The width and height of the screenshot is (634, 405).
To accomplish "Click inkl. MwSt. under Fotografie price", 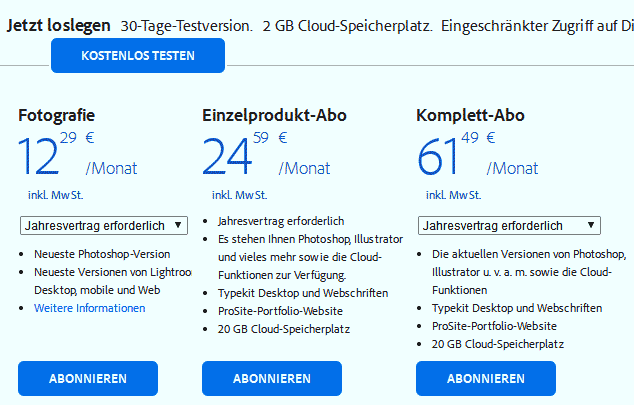I will (x=56, y=194).
